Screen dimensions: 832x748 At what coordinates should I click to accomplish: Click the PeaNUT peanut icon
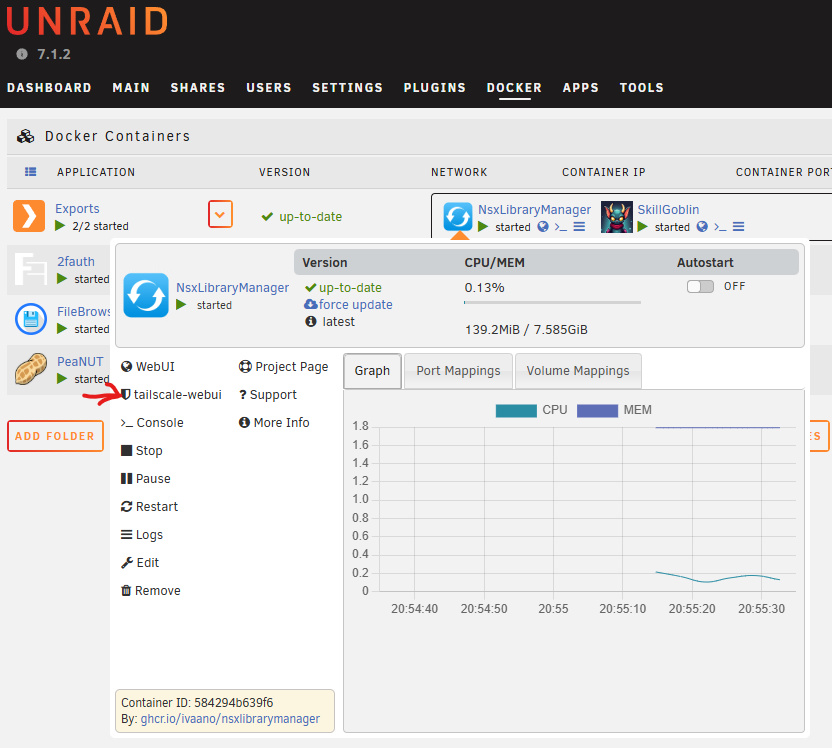coord(31,369)
